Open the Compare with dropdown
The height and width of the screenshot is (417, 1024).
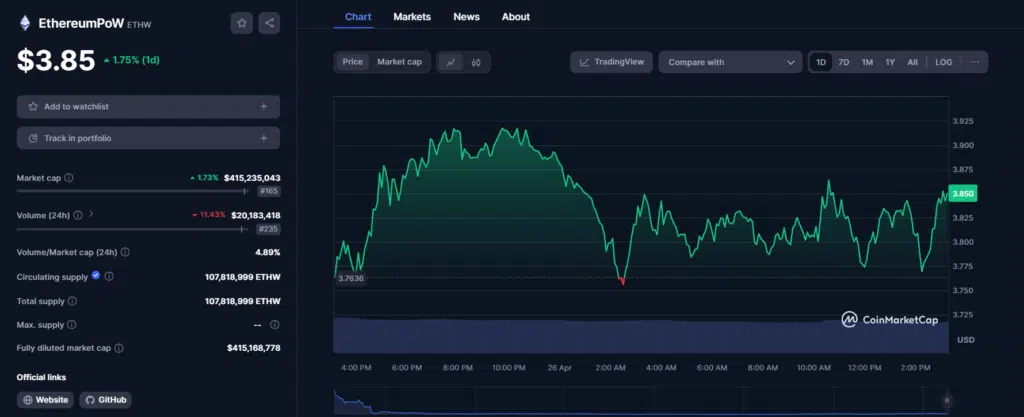730,62
